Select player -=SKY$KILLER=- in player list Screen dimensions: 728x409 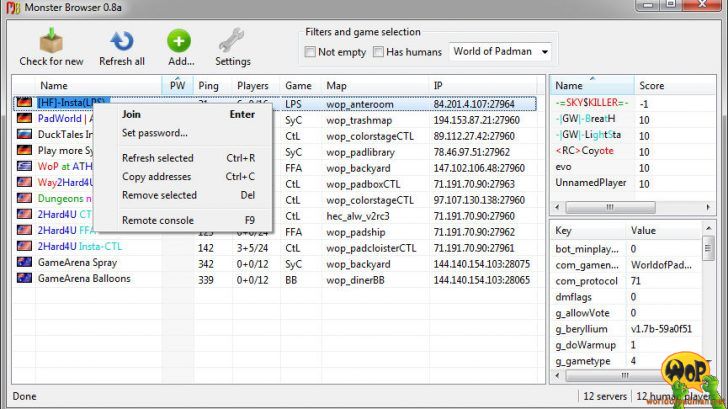[592, 103]
